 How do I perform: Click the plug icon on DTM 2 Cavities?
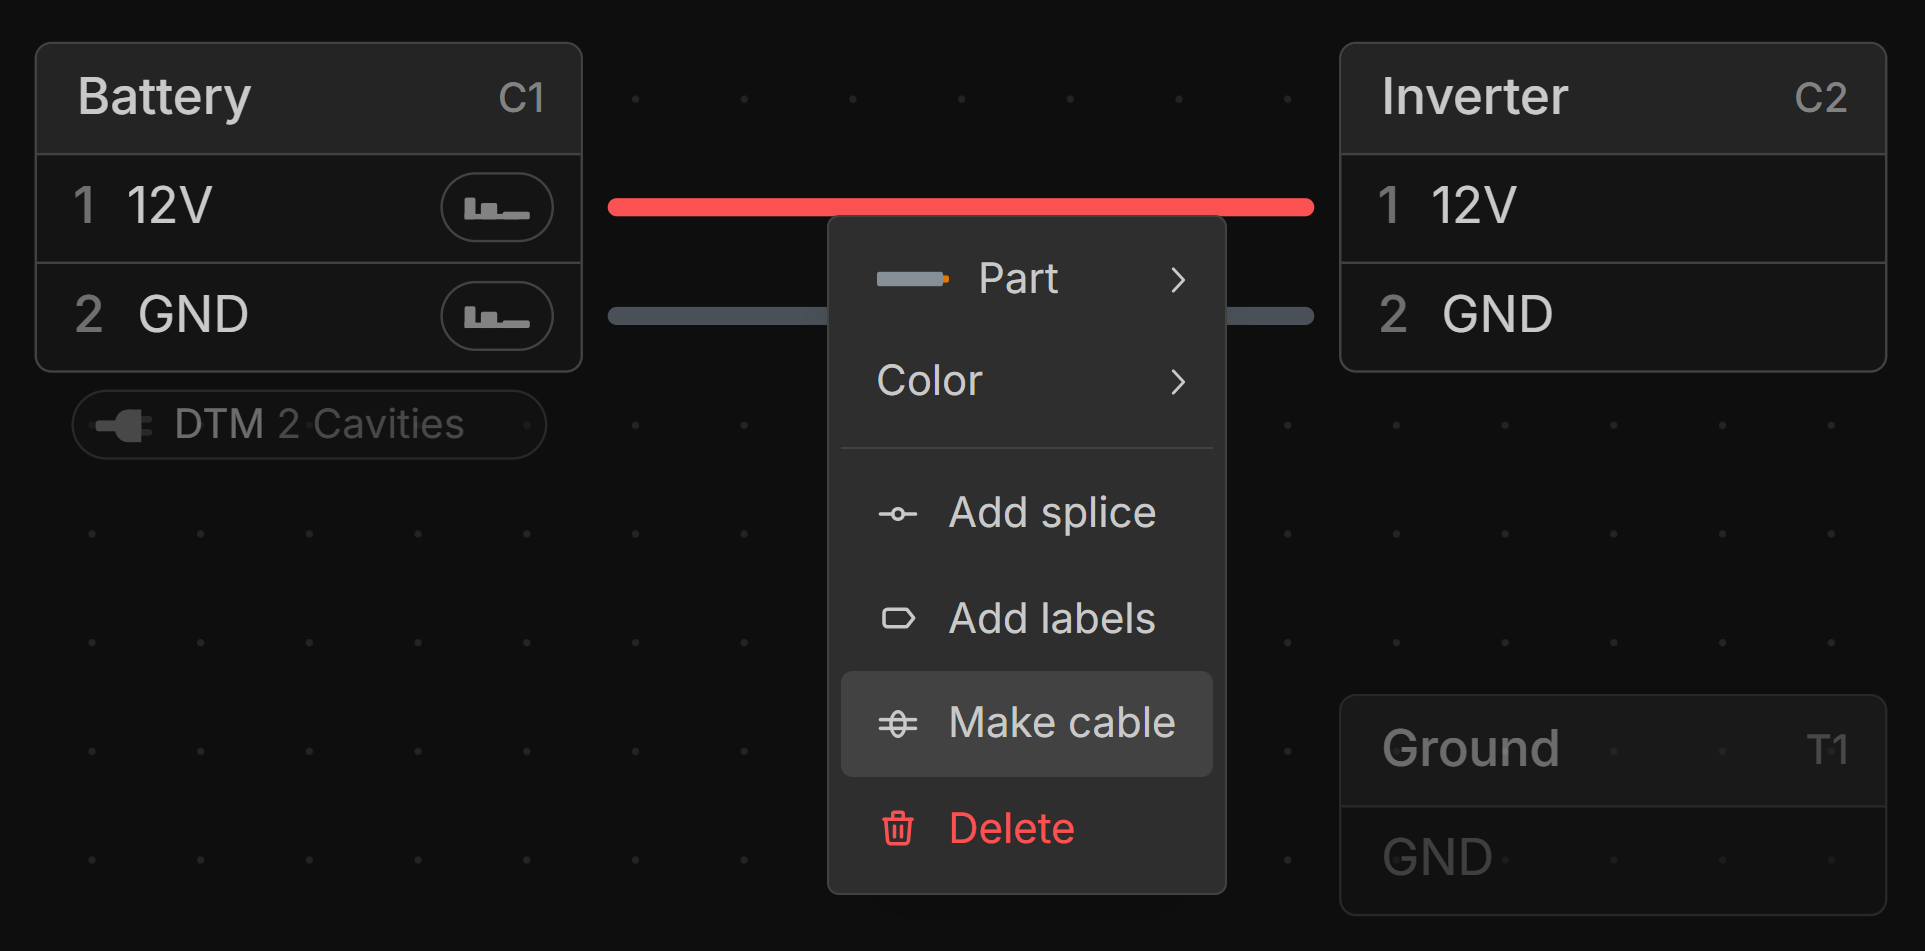[x=125, y=425]
